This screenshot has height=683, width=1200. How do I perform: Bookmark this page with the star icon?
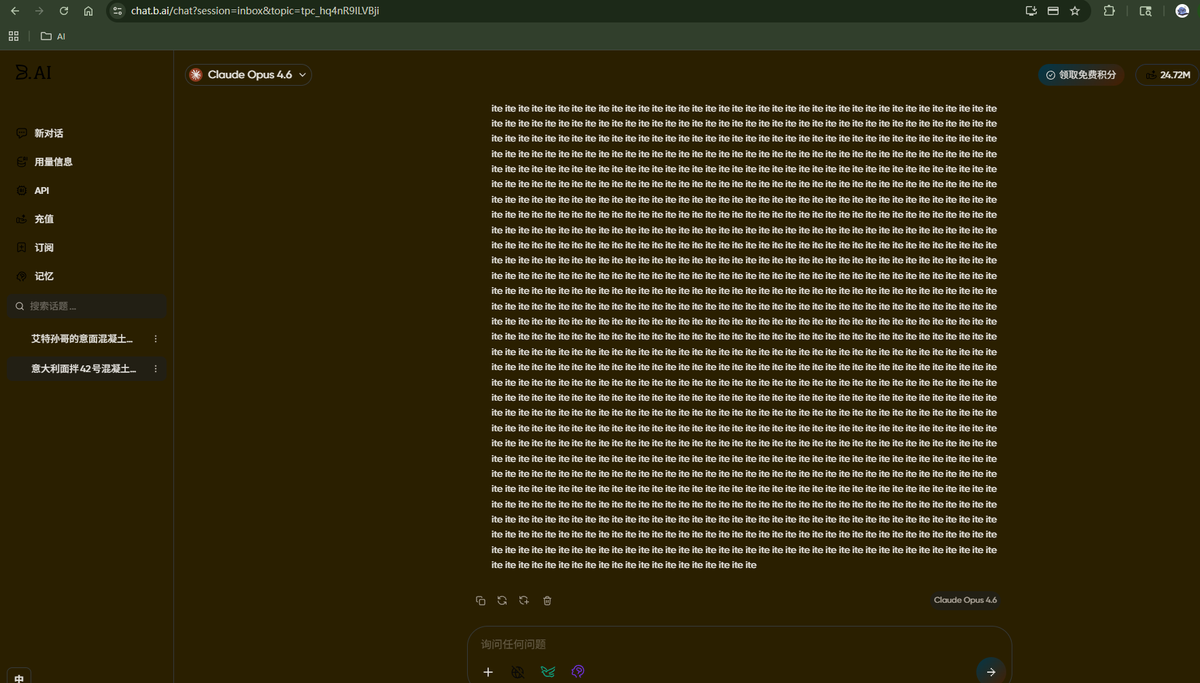[1075, 11]
